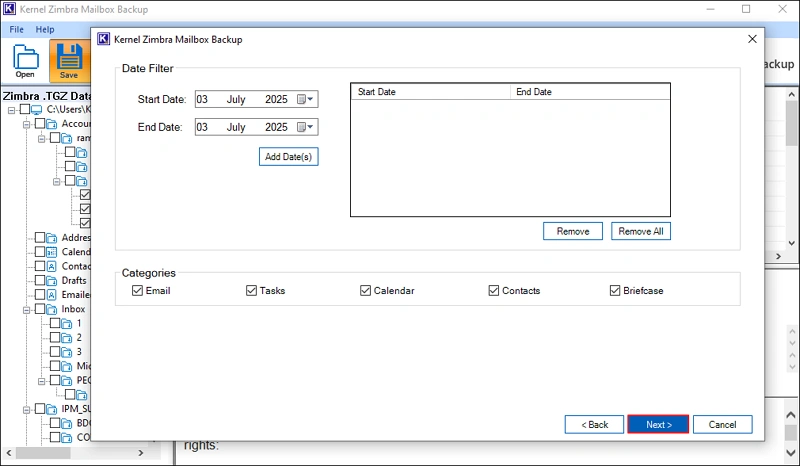The image size is (800, 466).
Task: Open the End Date calendar dropdown
Action: point(305,127)
